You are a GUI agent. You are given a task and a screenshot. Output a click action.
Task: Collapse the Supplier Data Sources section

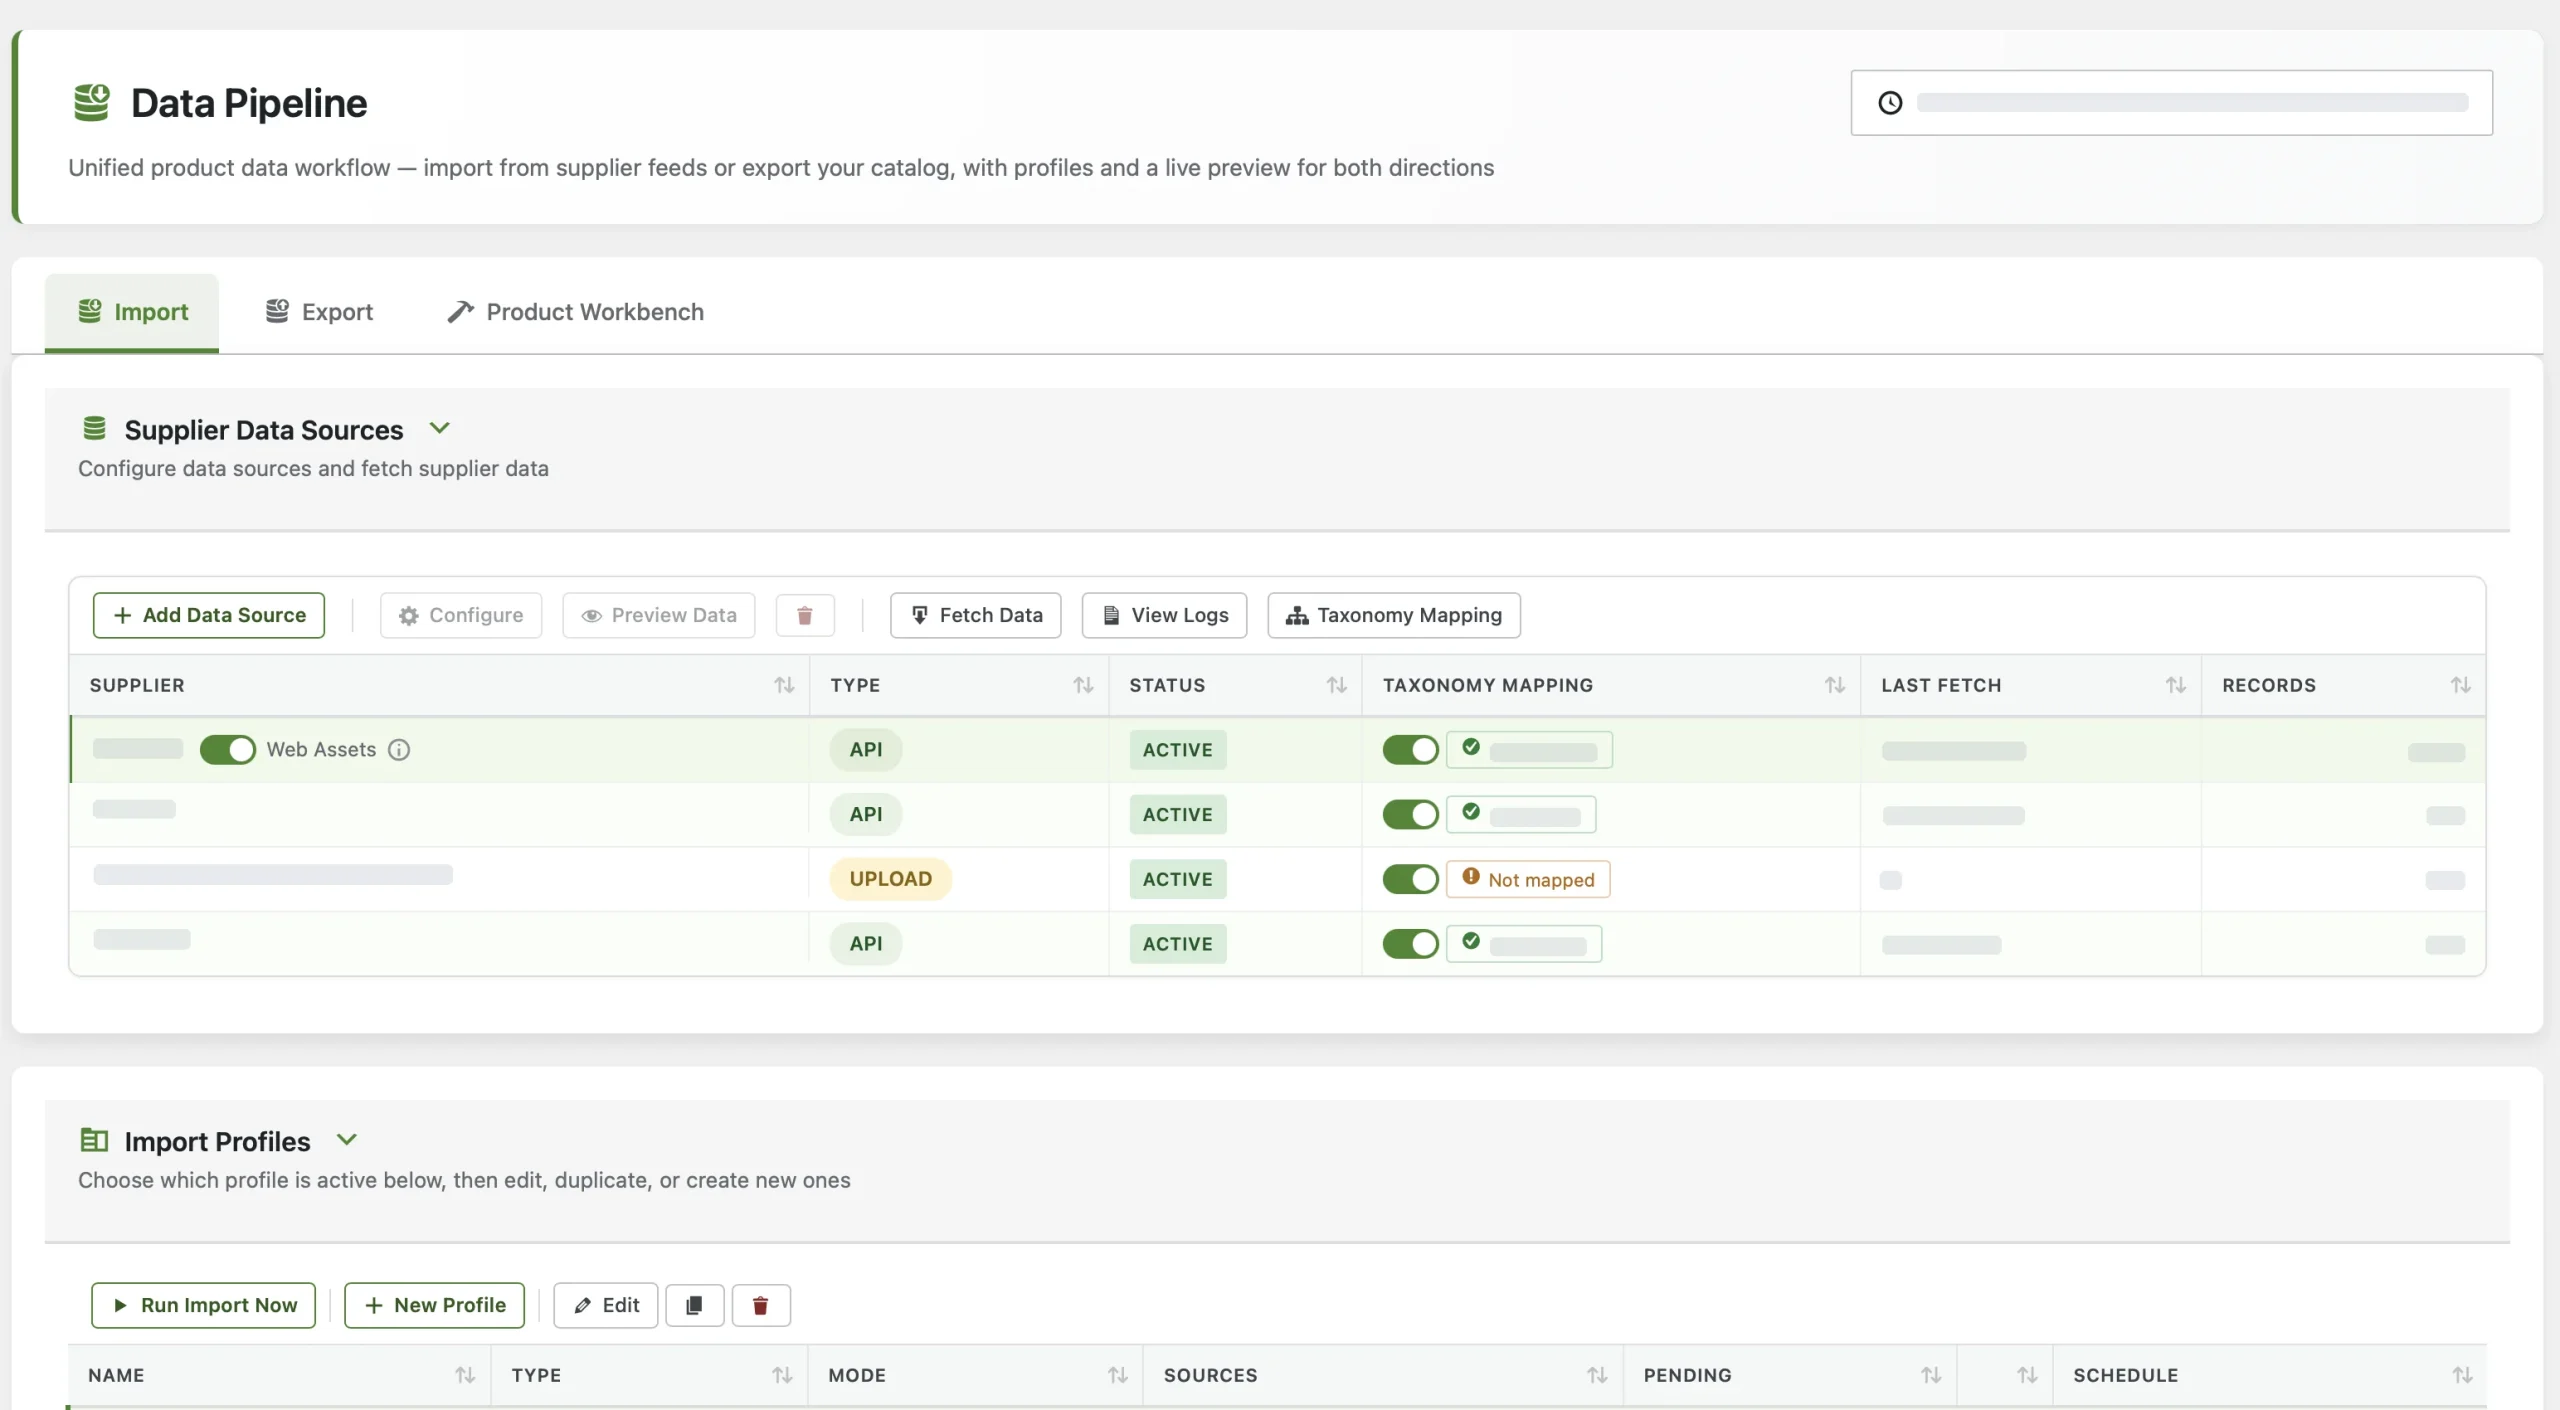point(439,429)
